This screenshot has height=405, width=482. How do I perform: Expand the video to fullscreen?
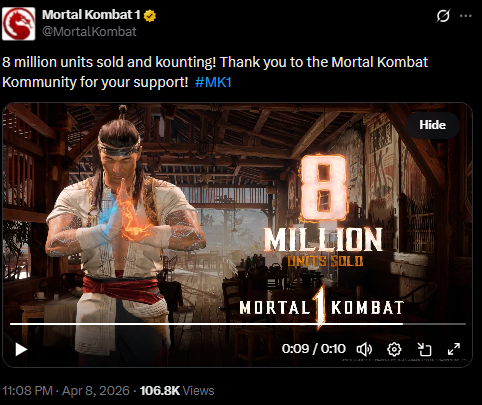[454, 349]
